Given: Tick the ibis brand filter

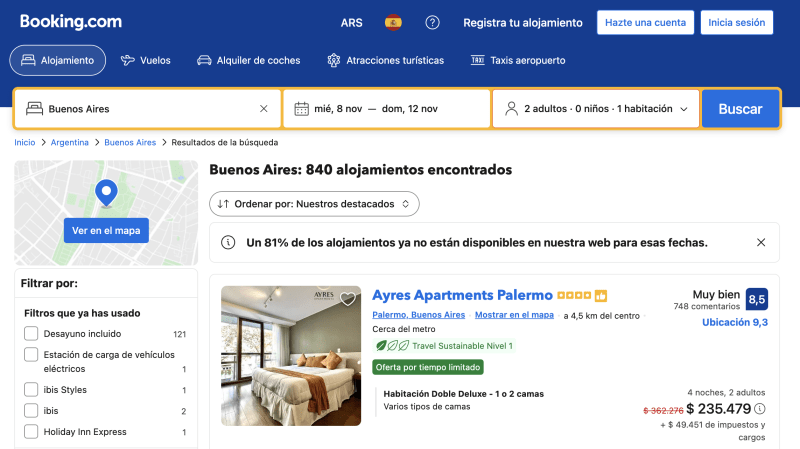Looking at the screenshot, I should click(31, 411).
